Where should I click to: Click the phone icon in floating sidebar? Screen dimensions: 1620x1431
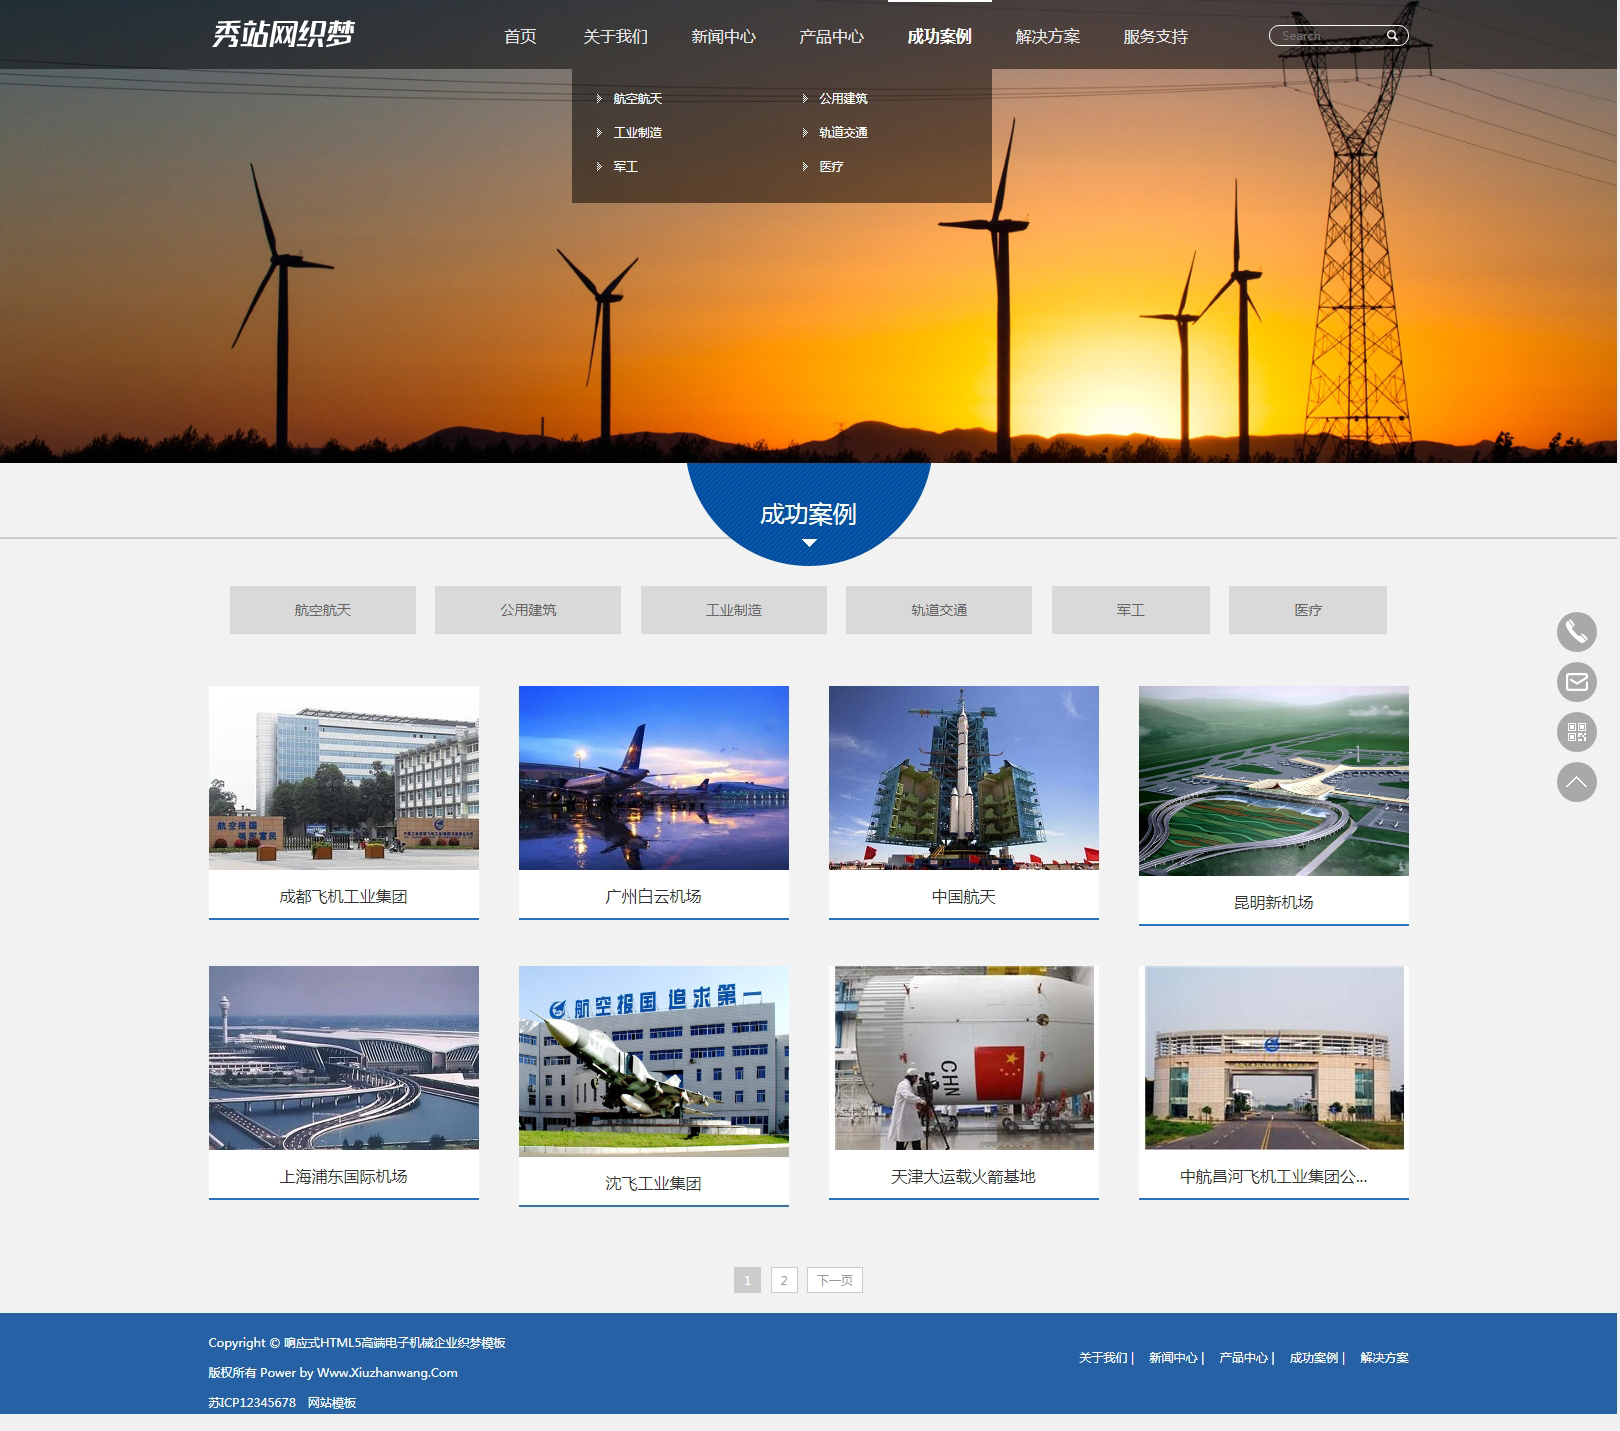click(x=1576, y=632)
